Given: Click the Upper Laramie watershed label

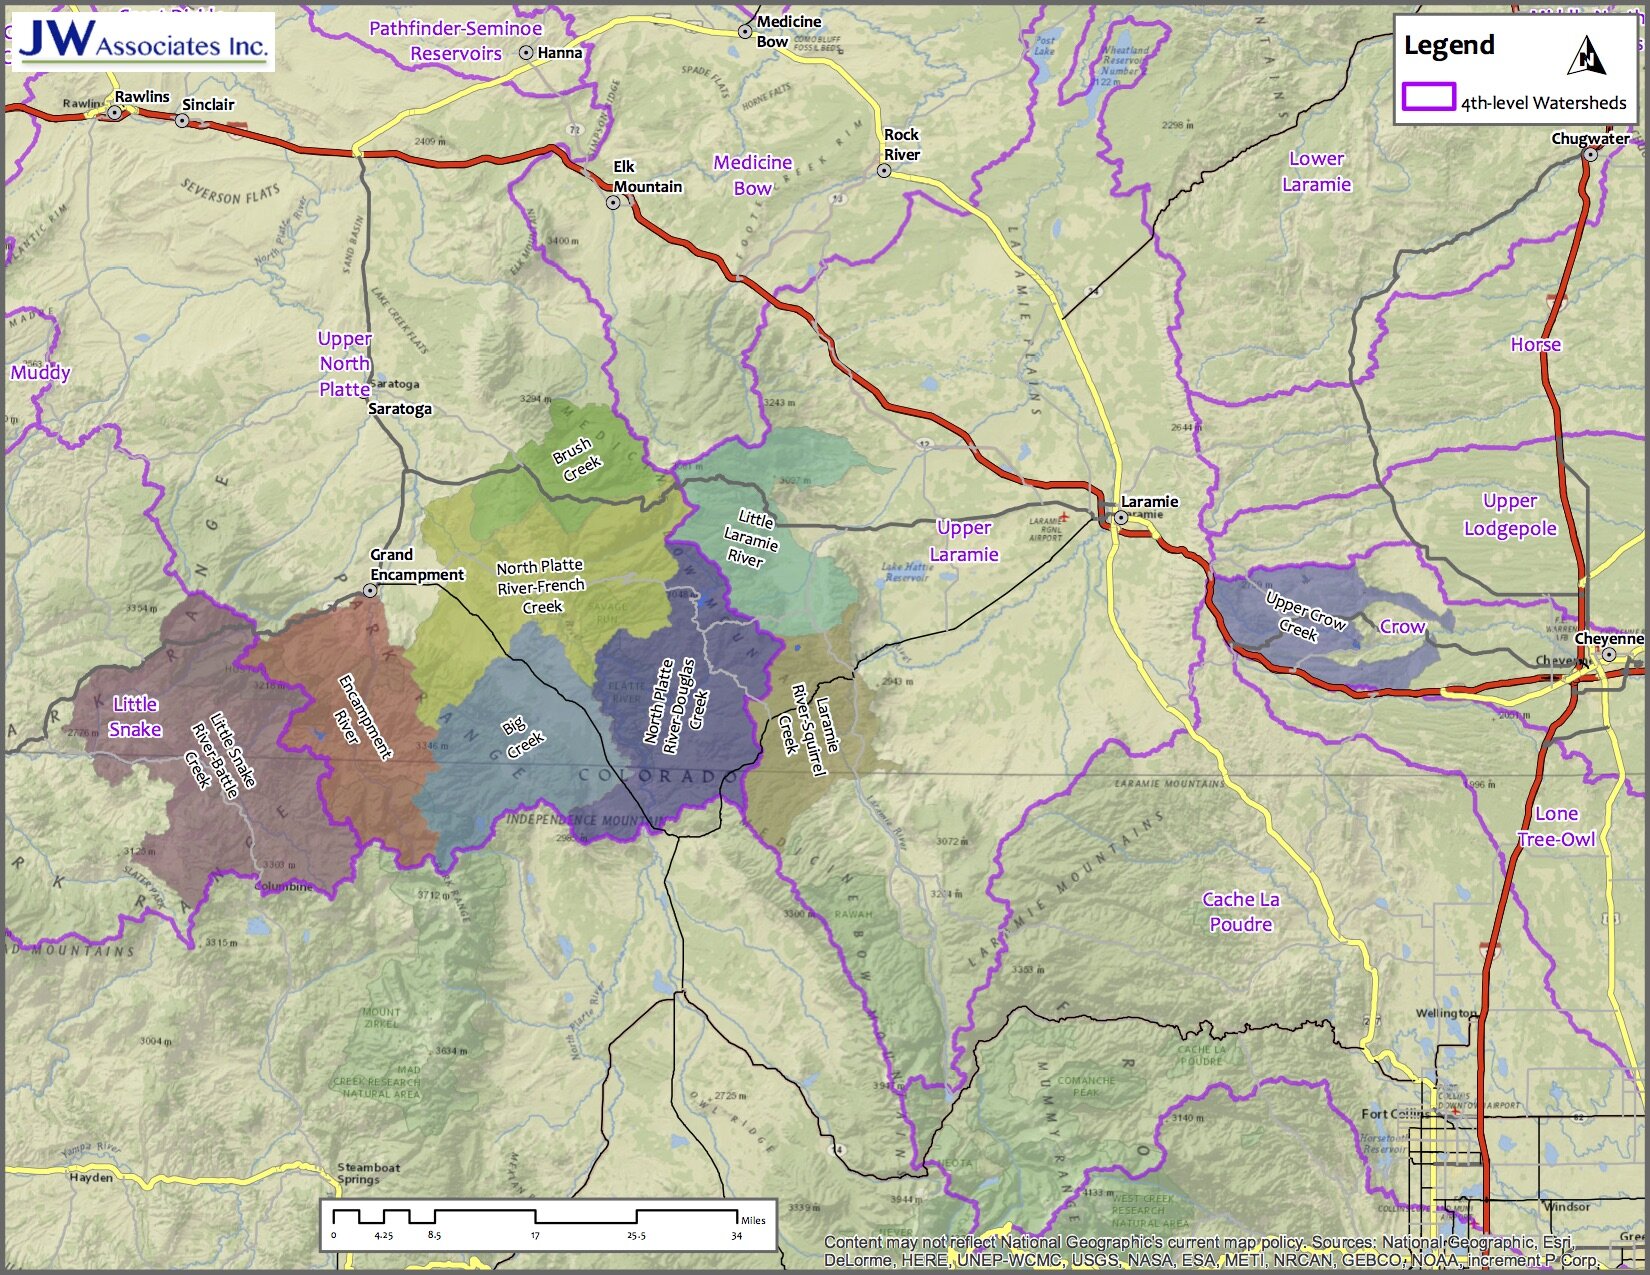Looking at the screenshot, I should tap(965, 540).
